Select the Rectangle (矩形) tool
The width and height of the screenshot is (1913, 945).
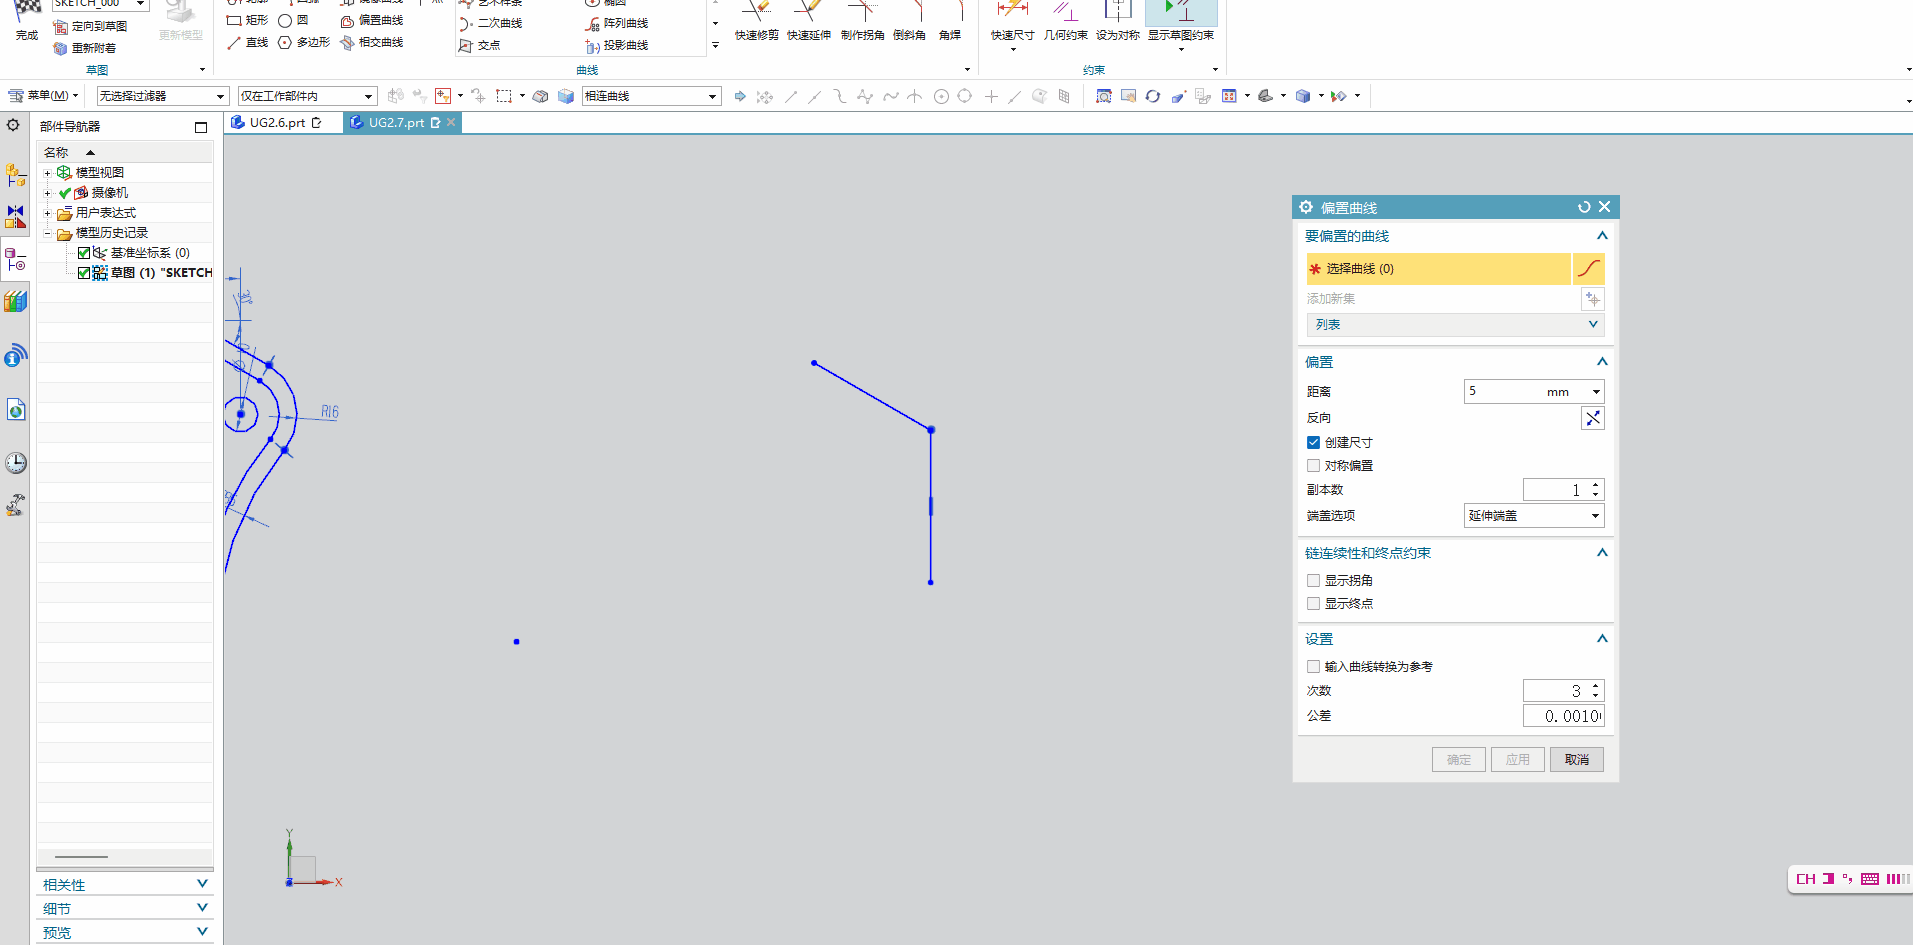click(x=247, y=20)
